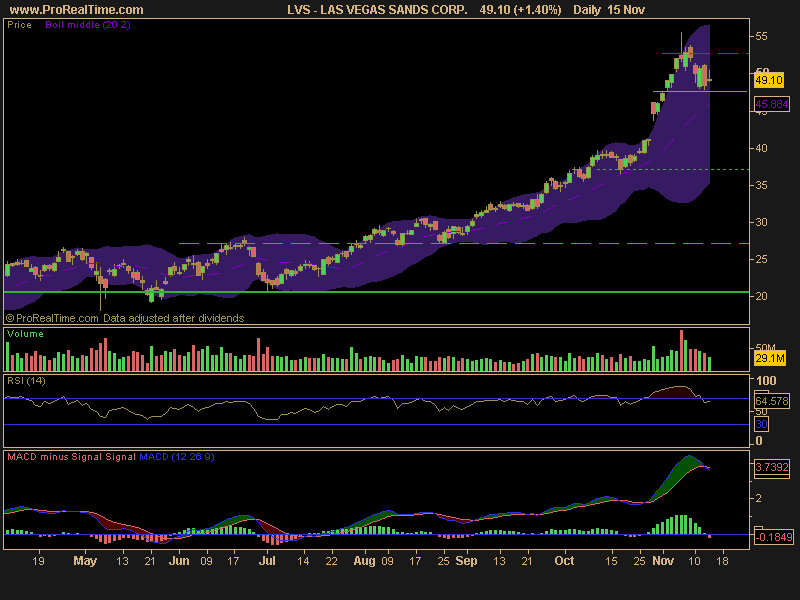Select the green dashed horizontal line near 27
The width and height of the screenshot is (800, 600).
pyautogui.click(x=464, y=243)
